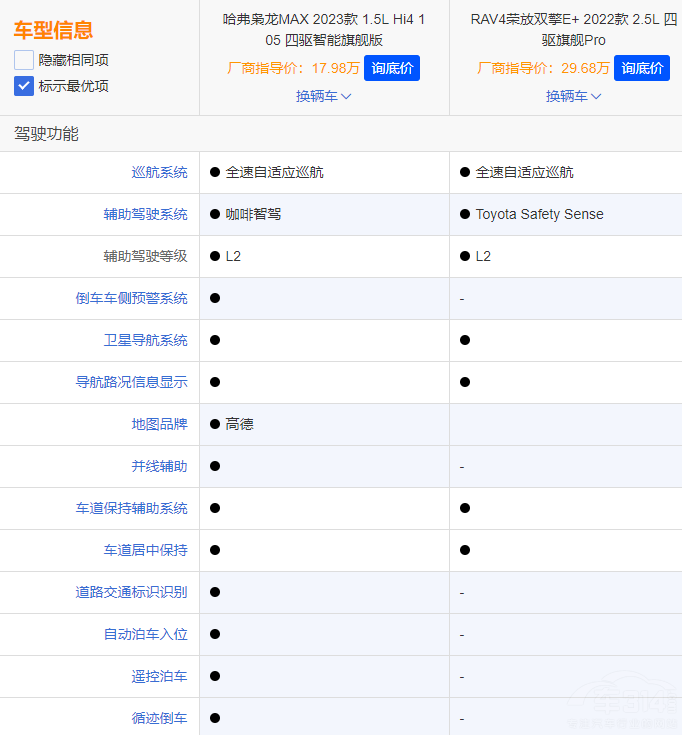Open the 车道居中保持 link

145,550
